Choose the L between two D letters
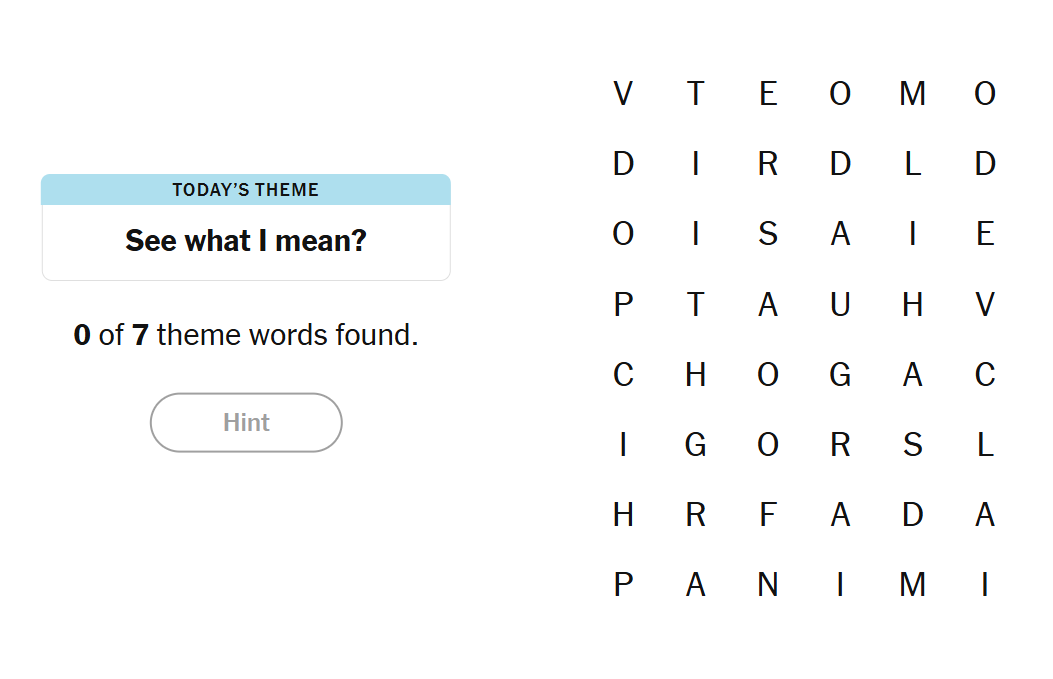 tap(912, 164)
